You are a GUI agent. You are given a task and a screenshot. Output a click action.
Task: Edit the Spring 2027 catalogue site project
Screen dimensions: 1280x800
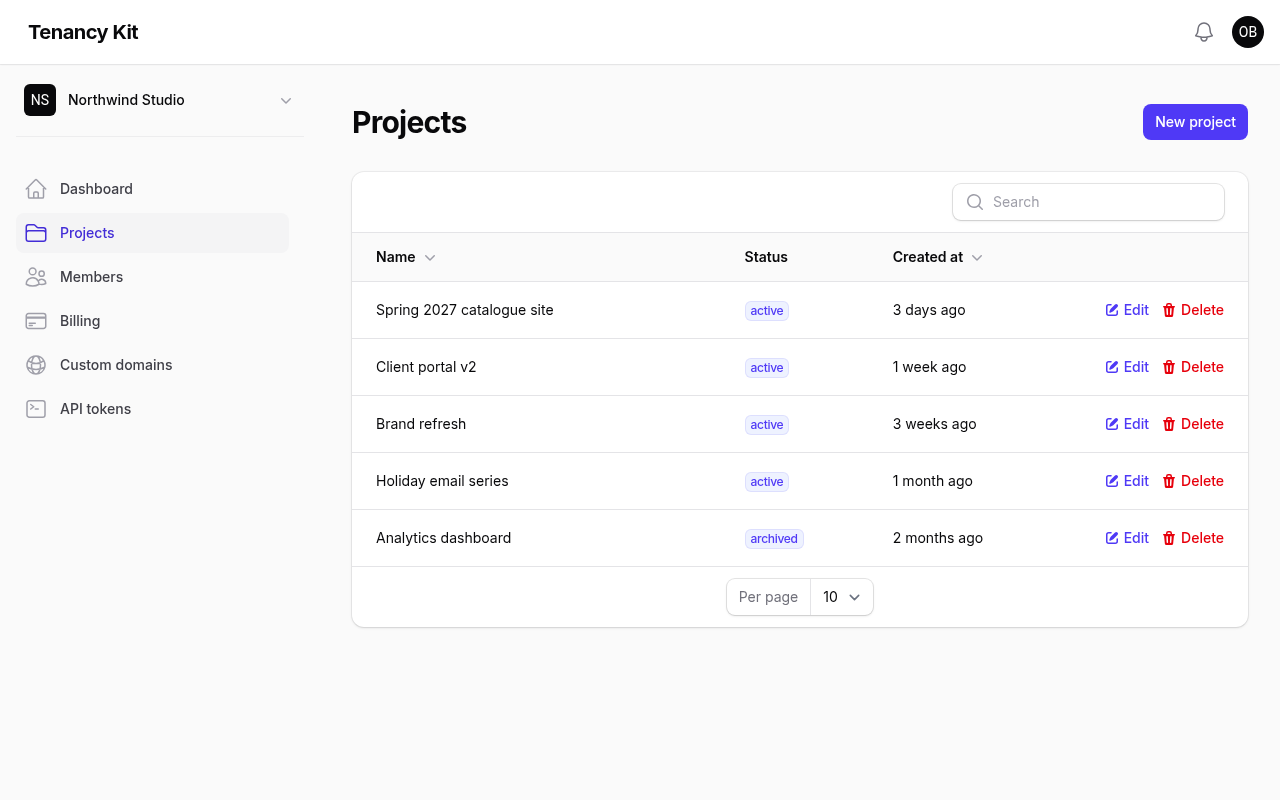1127,310
